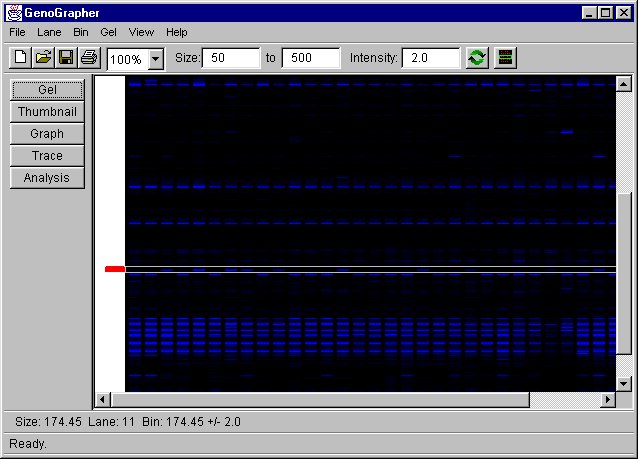Click the vertical scrollbar down arrow
Image resolution: width=638 pixels, height=459 pixels.
[624, 383]
